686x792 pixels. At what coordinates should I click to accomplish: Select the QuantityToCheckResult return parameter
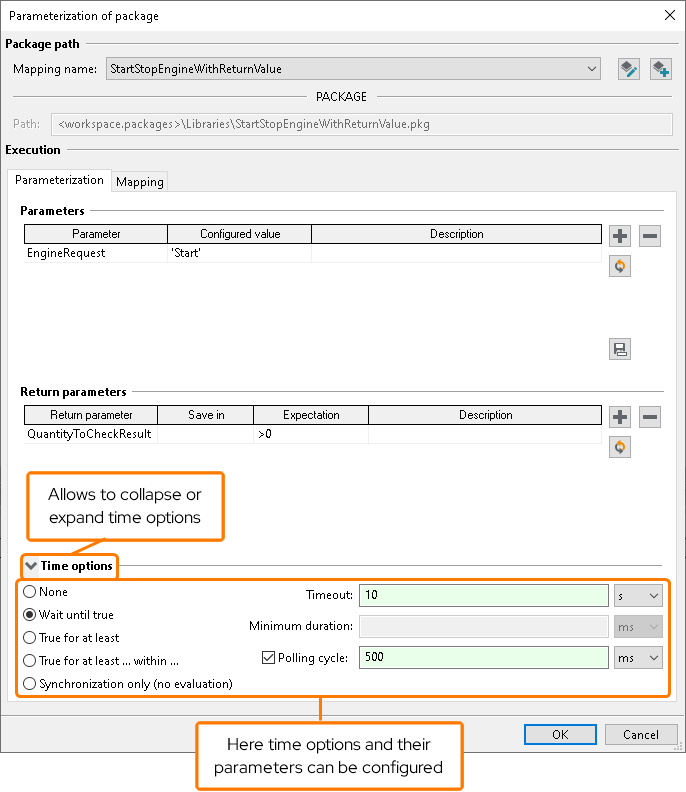coord(90,434)
